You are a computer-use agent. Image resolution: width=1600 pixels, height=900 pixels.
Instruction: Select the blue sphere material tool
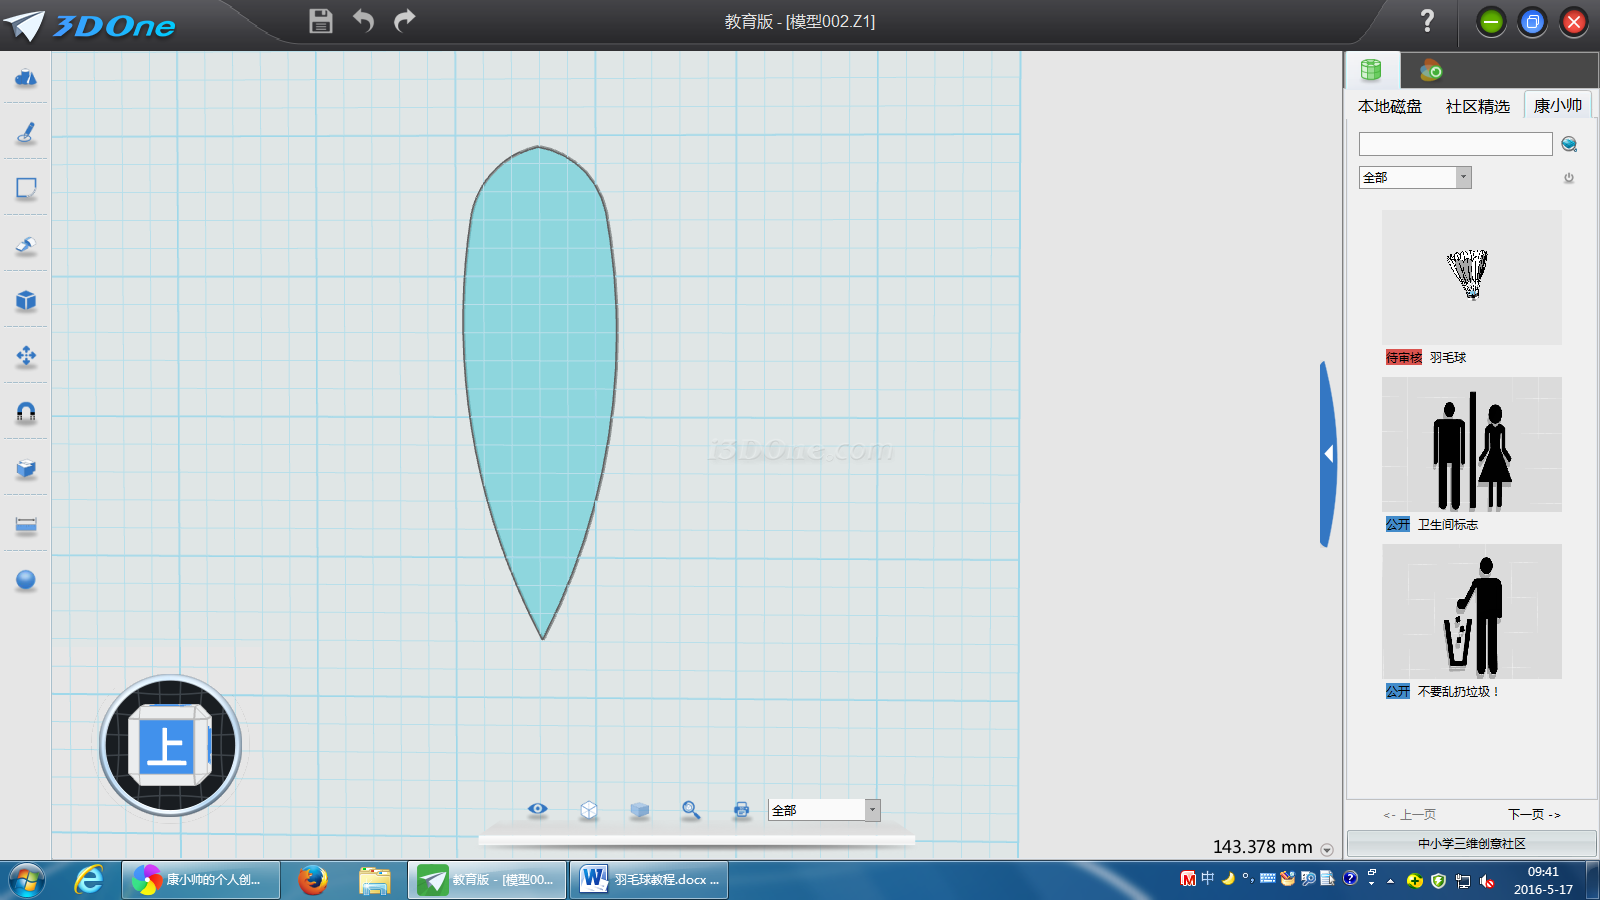coord(26,580)
